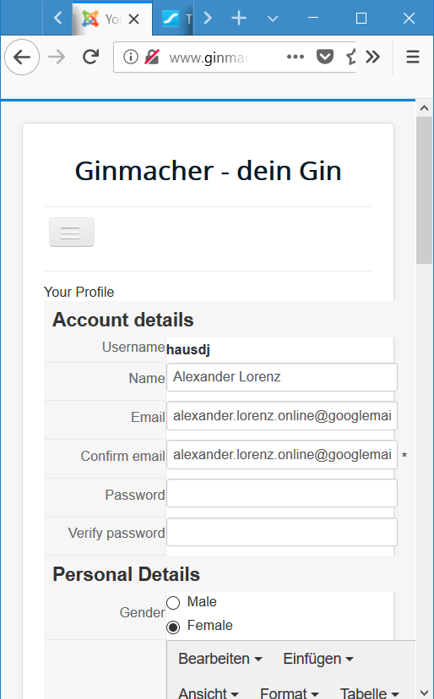Expand the Einfügen editor menu

point(318,659)
